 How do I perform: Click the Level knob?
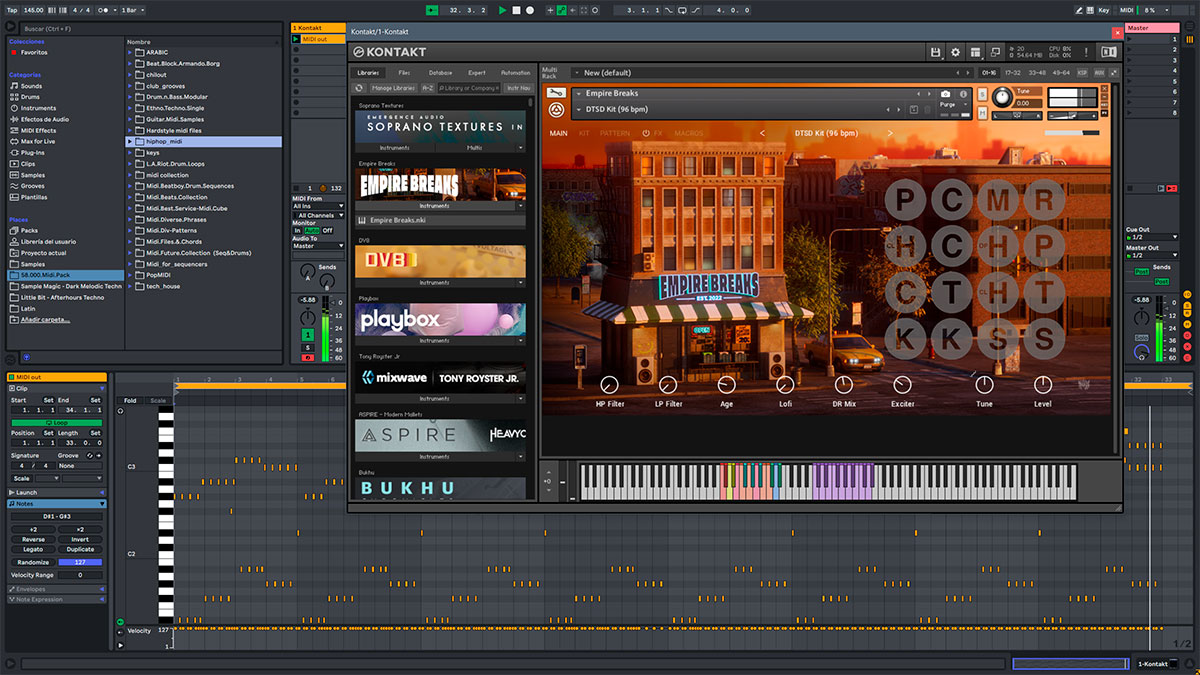coord(1043,385)
